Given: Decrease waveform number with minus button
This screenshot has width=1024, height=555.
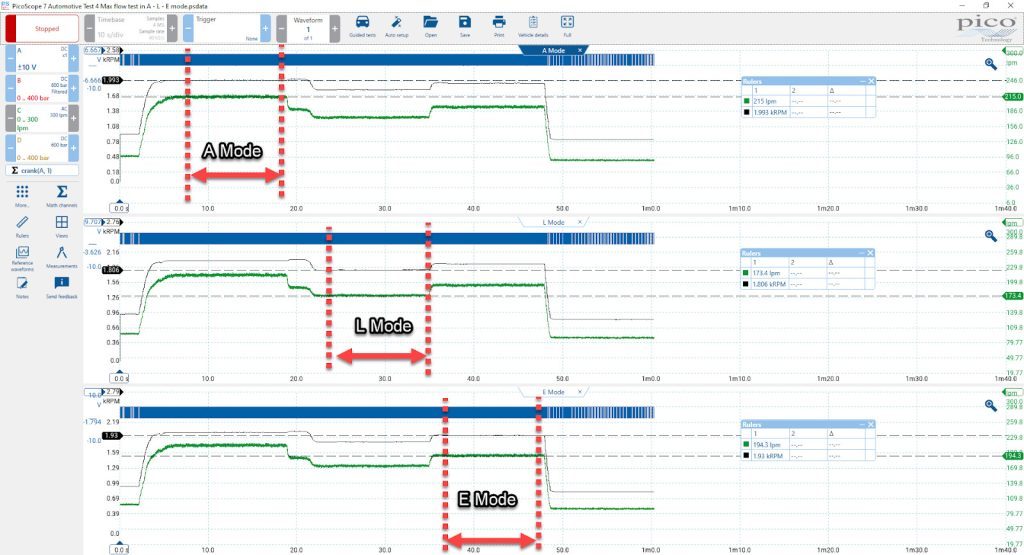Looking at the screenshot, I should tap(281, 29).
